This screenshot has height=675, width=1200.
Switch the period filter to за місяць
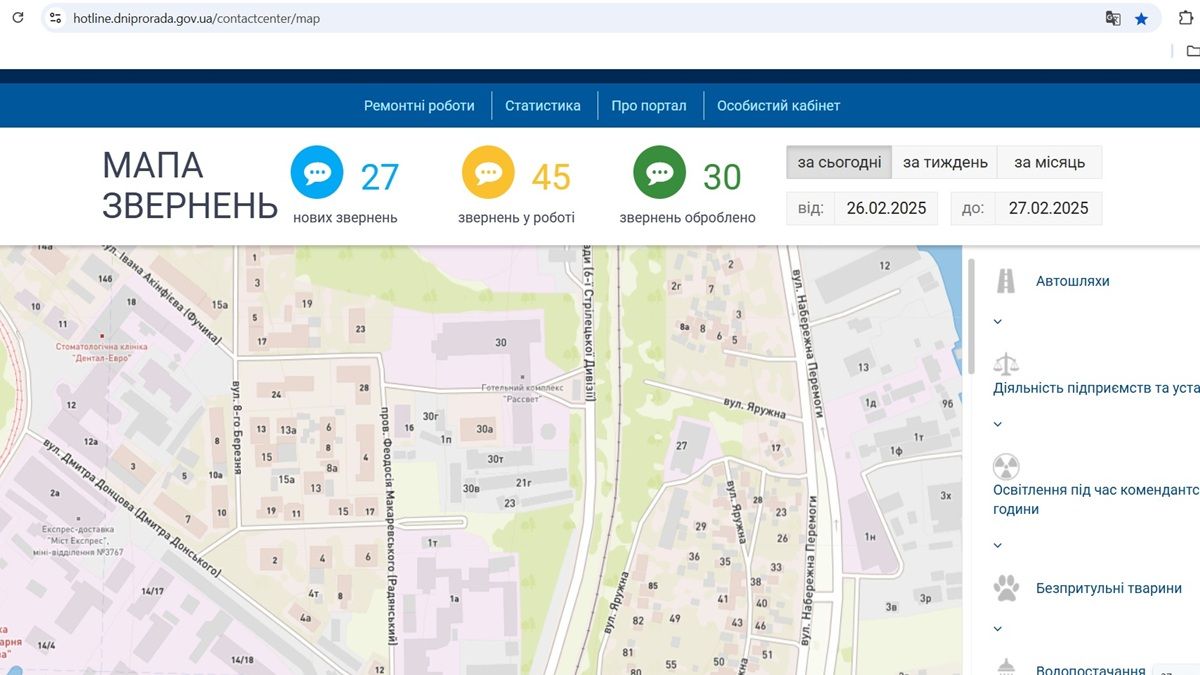(1049, 162)
